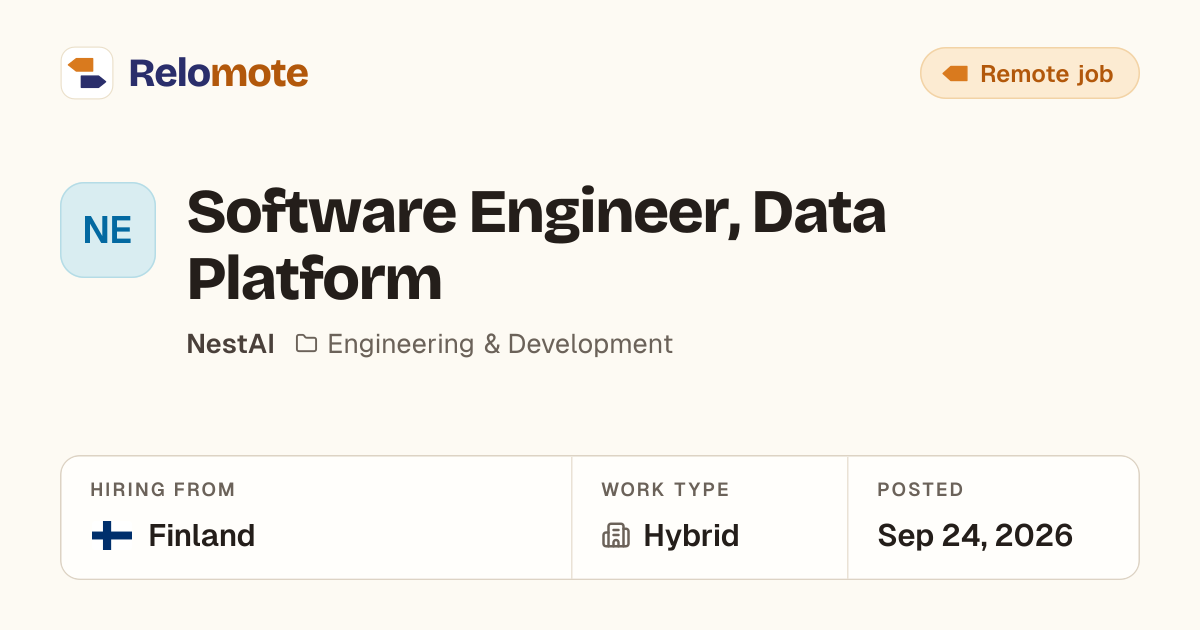Screen dimensions: 1200x630
Task: Click the Relomote logo icon
Action: (x=87, y=73)
